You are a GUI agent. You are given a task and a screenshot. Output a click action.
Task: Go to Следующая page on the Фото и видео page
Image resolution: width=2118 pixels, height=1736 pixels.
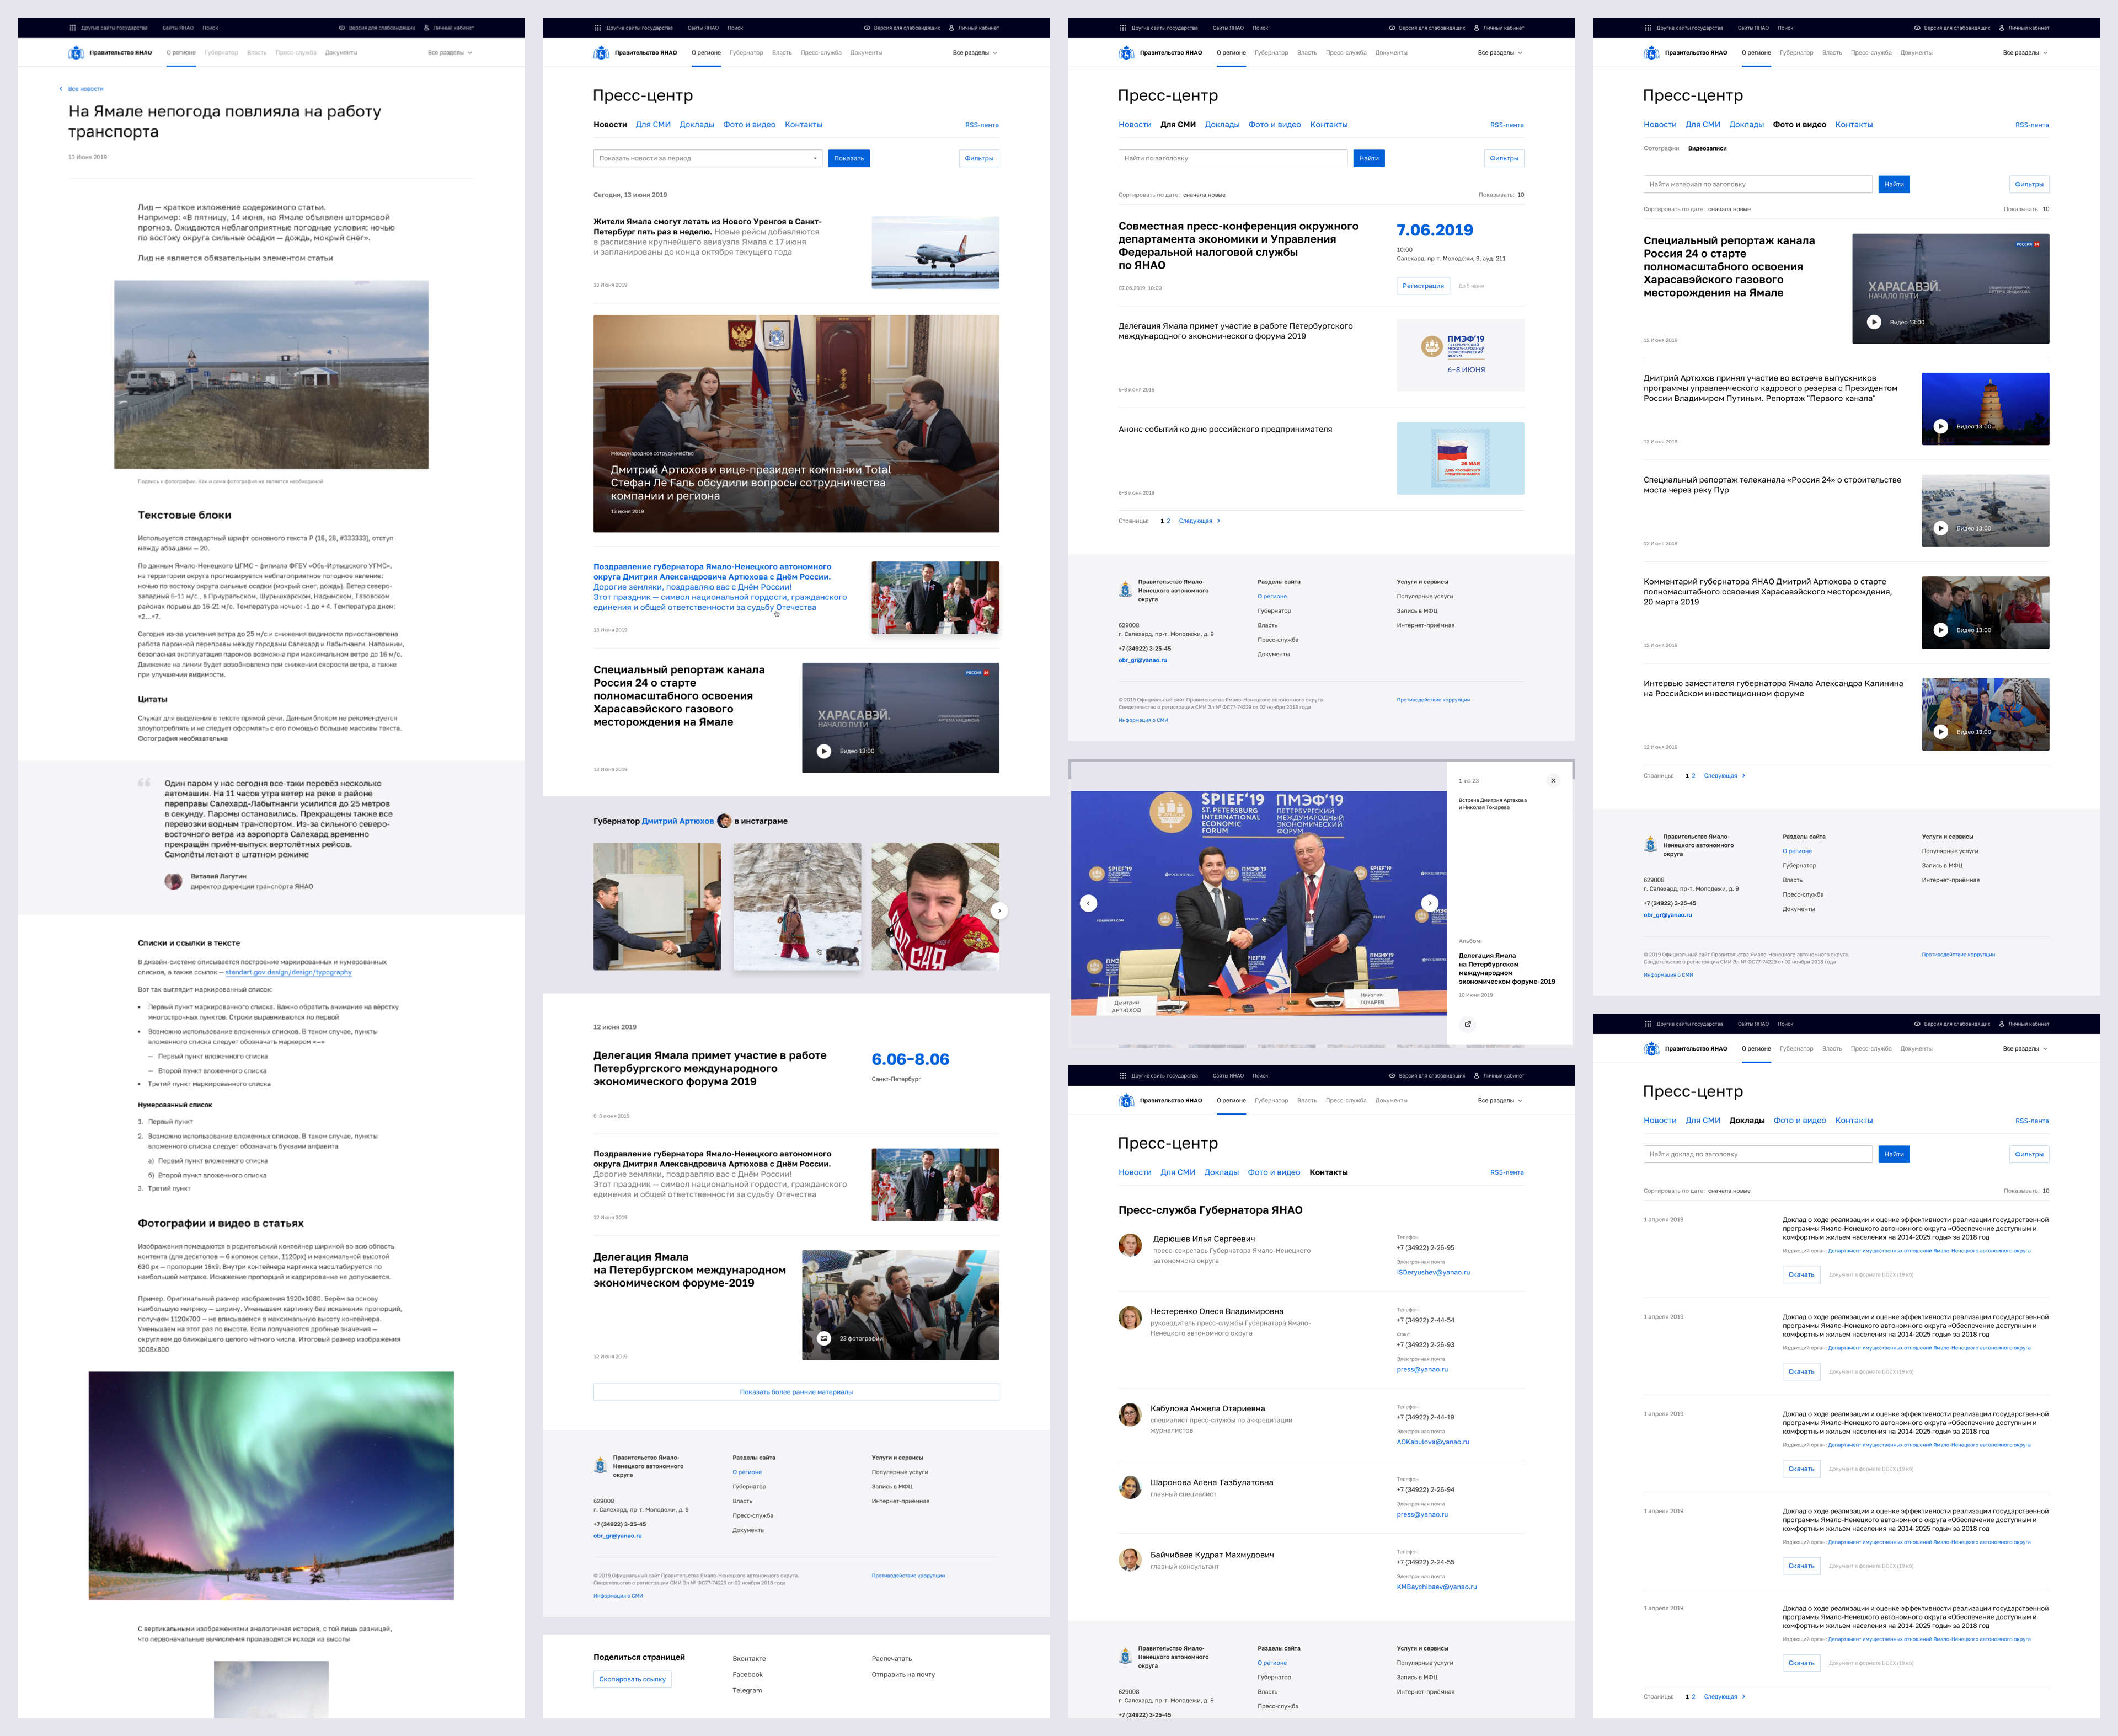[x=1724, y=776]
